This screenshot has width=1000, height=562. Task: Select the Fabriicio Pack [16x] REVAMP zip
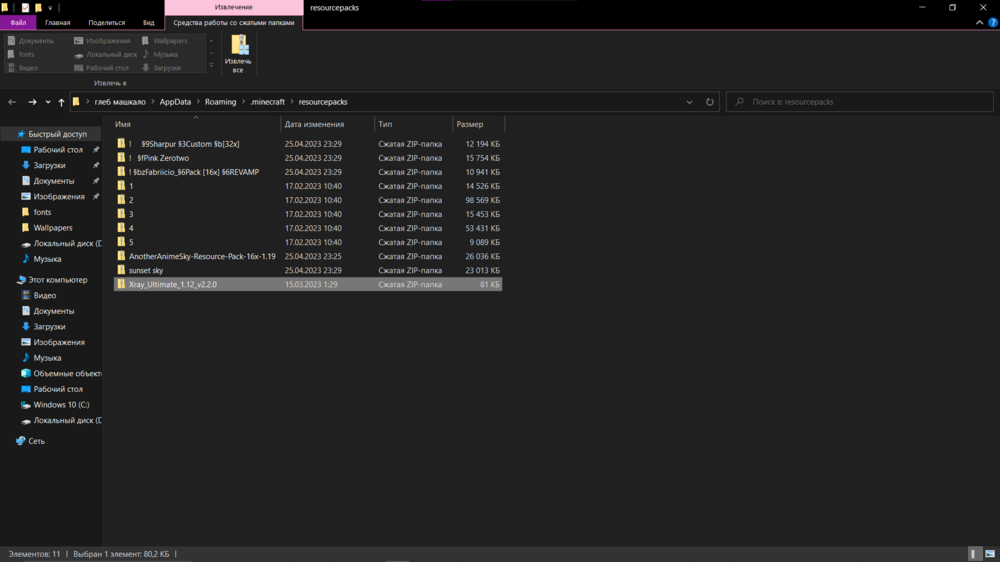pos(307,172)
